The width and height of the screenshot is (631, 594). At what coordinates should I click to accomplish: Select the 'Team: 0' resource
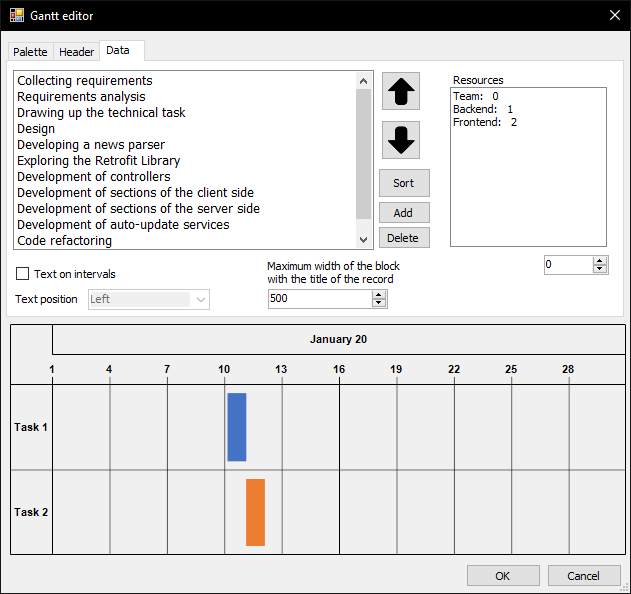coord(528,96)
